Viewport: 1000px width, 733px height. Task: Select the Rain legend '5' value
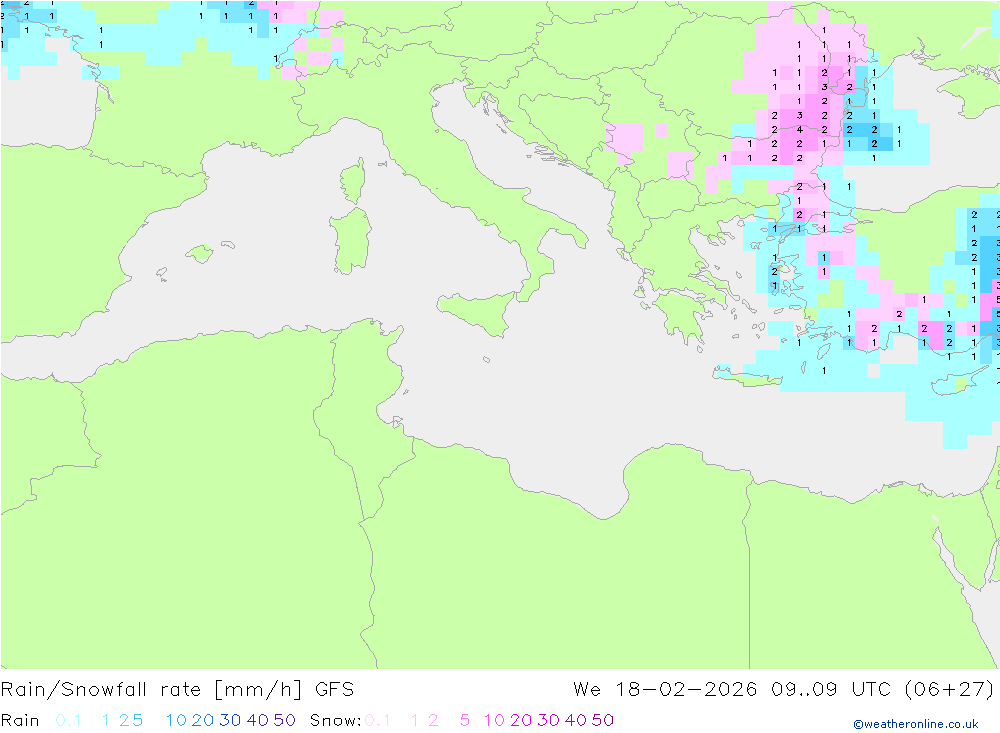[138, 720]
